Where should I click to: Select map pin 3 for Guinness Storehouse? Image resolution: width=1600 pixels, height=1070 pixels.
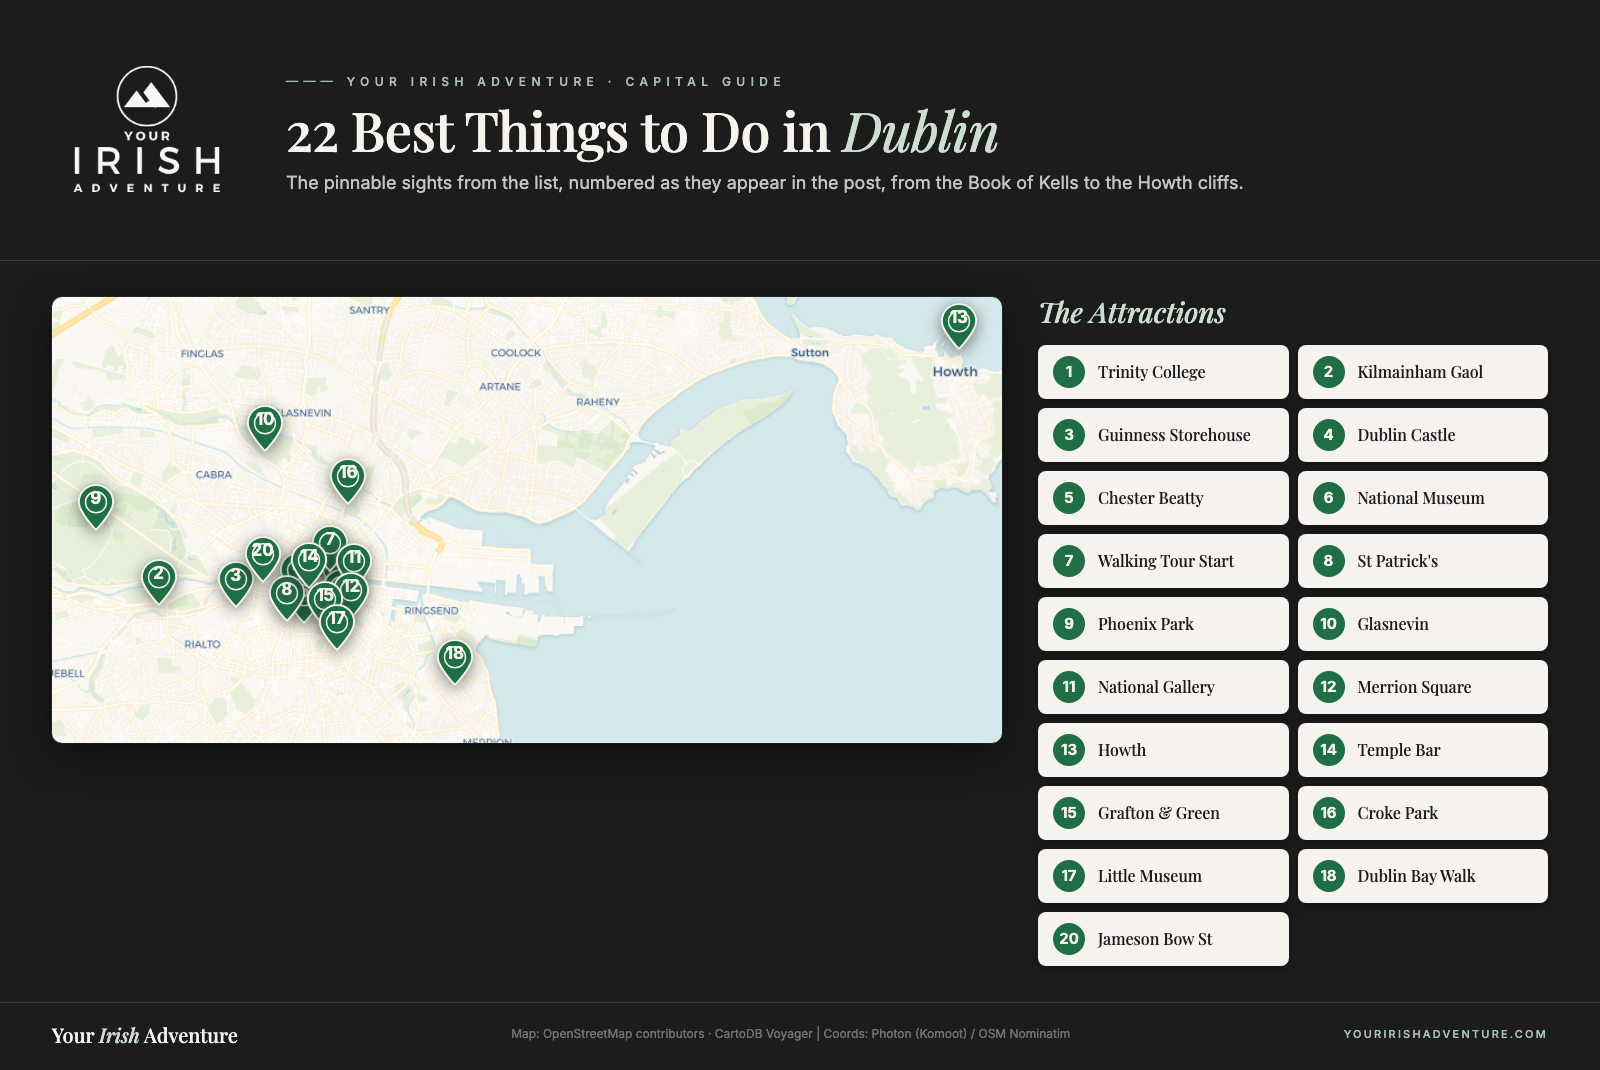click(236, 582)
